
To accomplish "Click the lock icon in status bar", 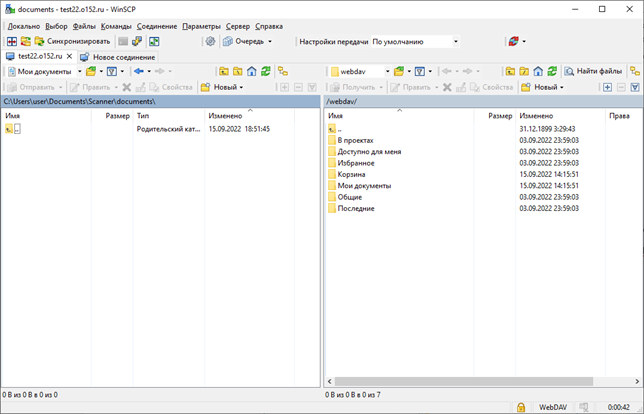I will [521, 407].
